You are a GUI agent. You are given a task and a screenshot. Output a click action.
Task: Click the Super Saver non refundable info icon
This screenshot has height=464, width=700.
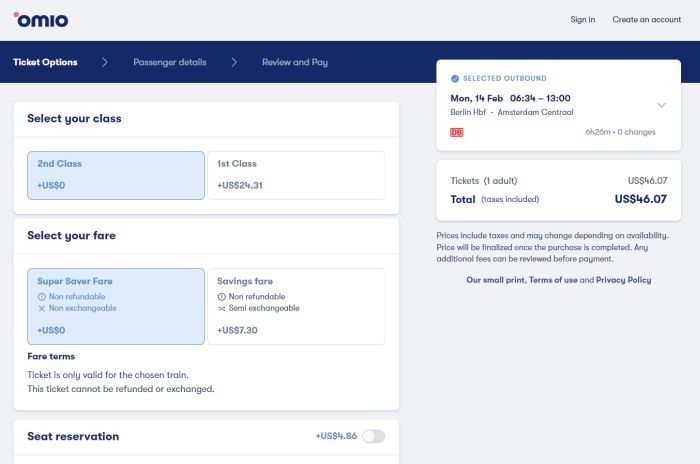42,297
